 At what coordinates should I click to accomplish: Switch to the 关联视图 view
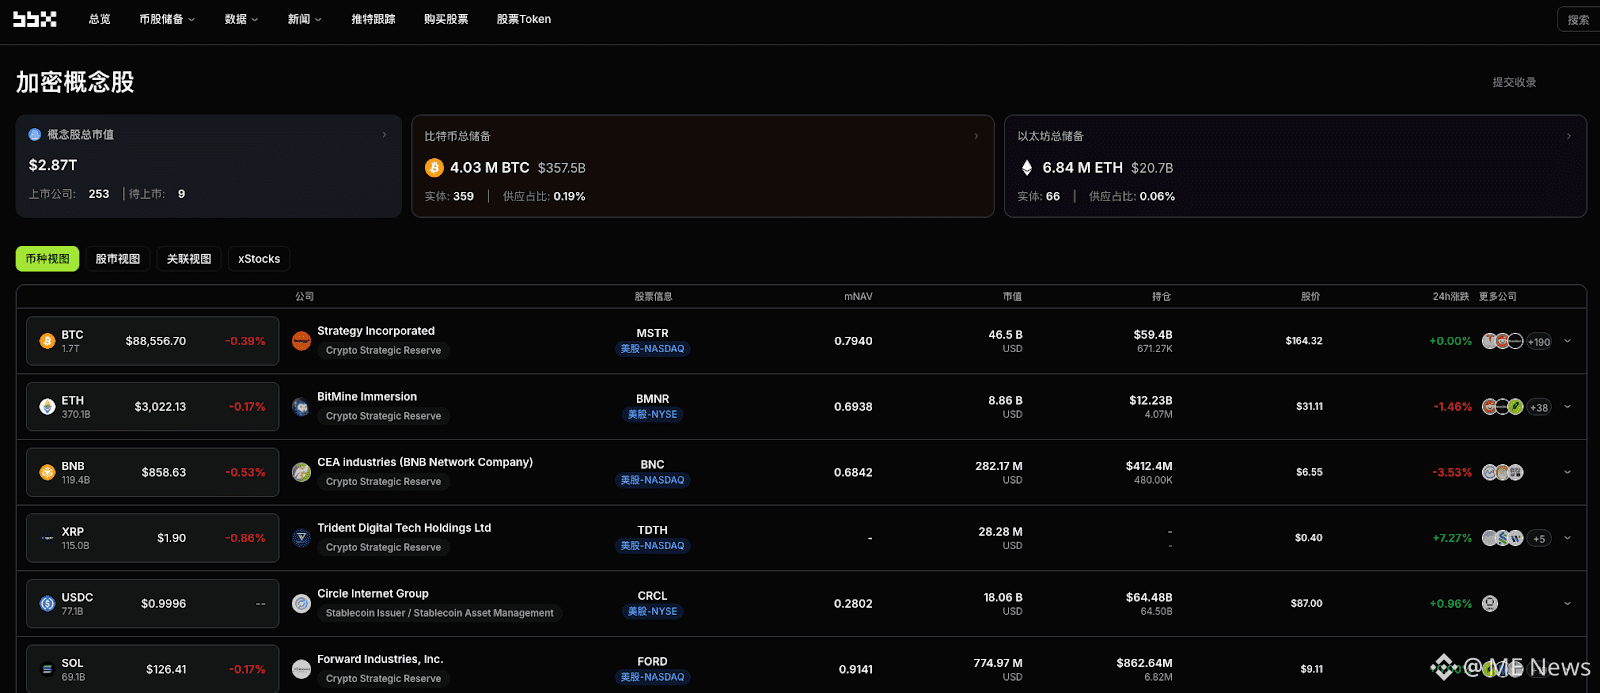pyautogui.click(x=189, y=259)
